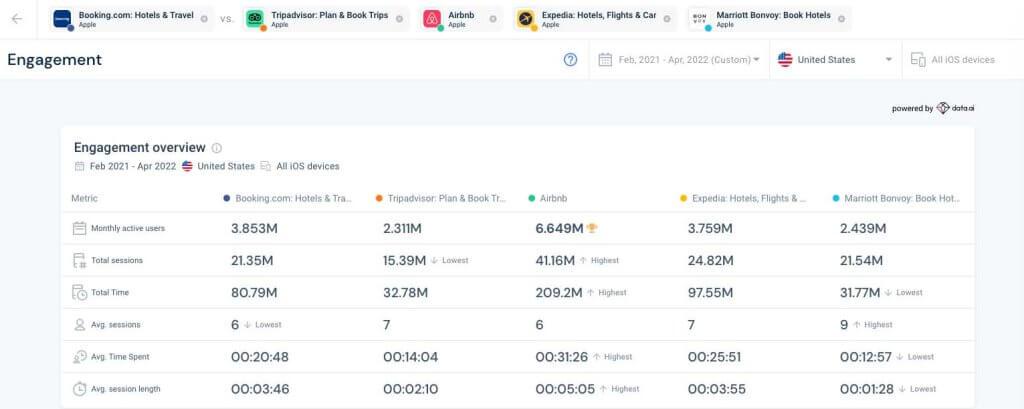Click avg time spent 00:31:26
The image size is (1024, 409).
[x=562, y=357]
